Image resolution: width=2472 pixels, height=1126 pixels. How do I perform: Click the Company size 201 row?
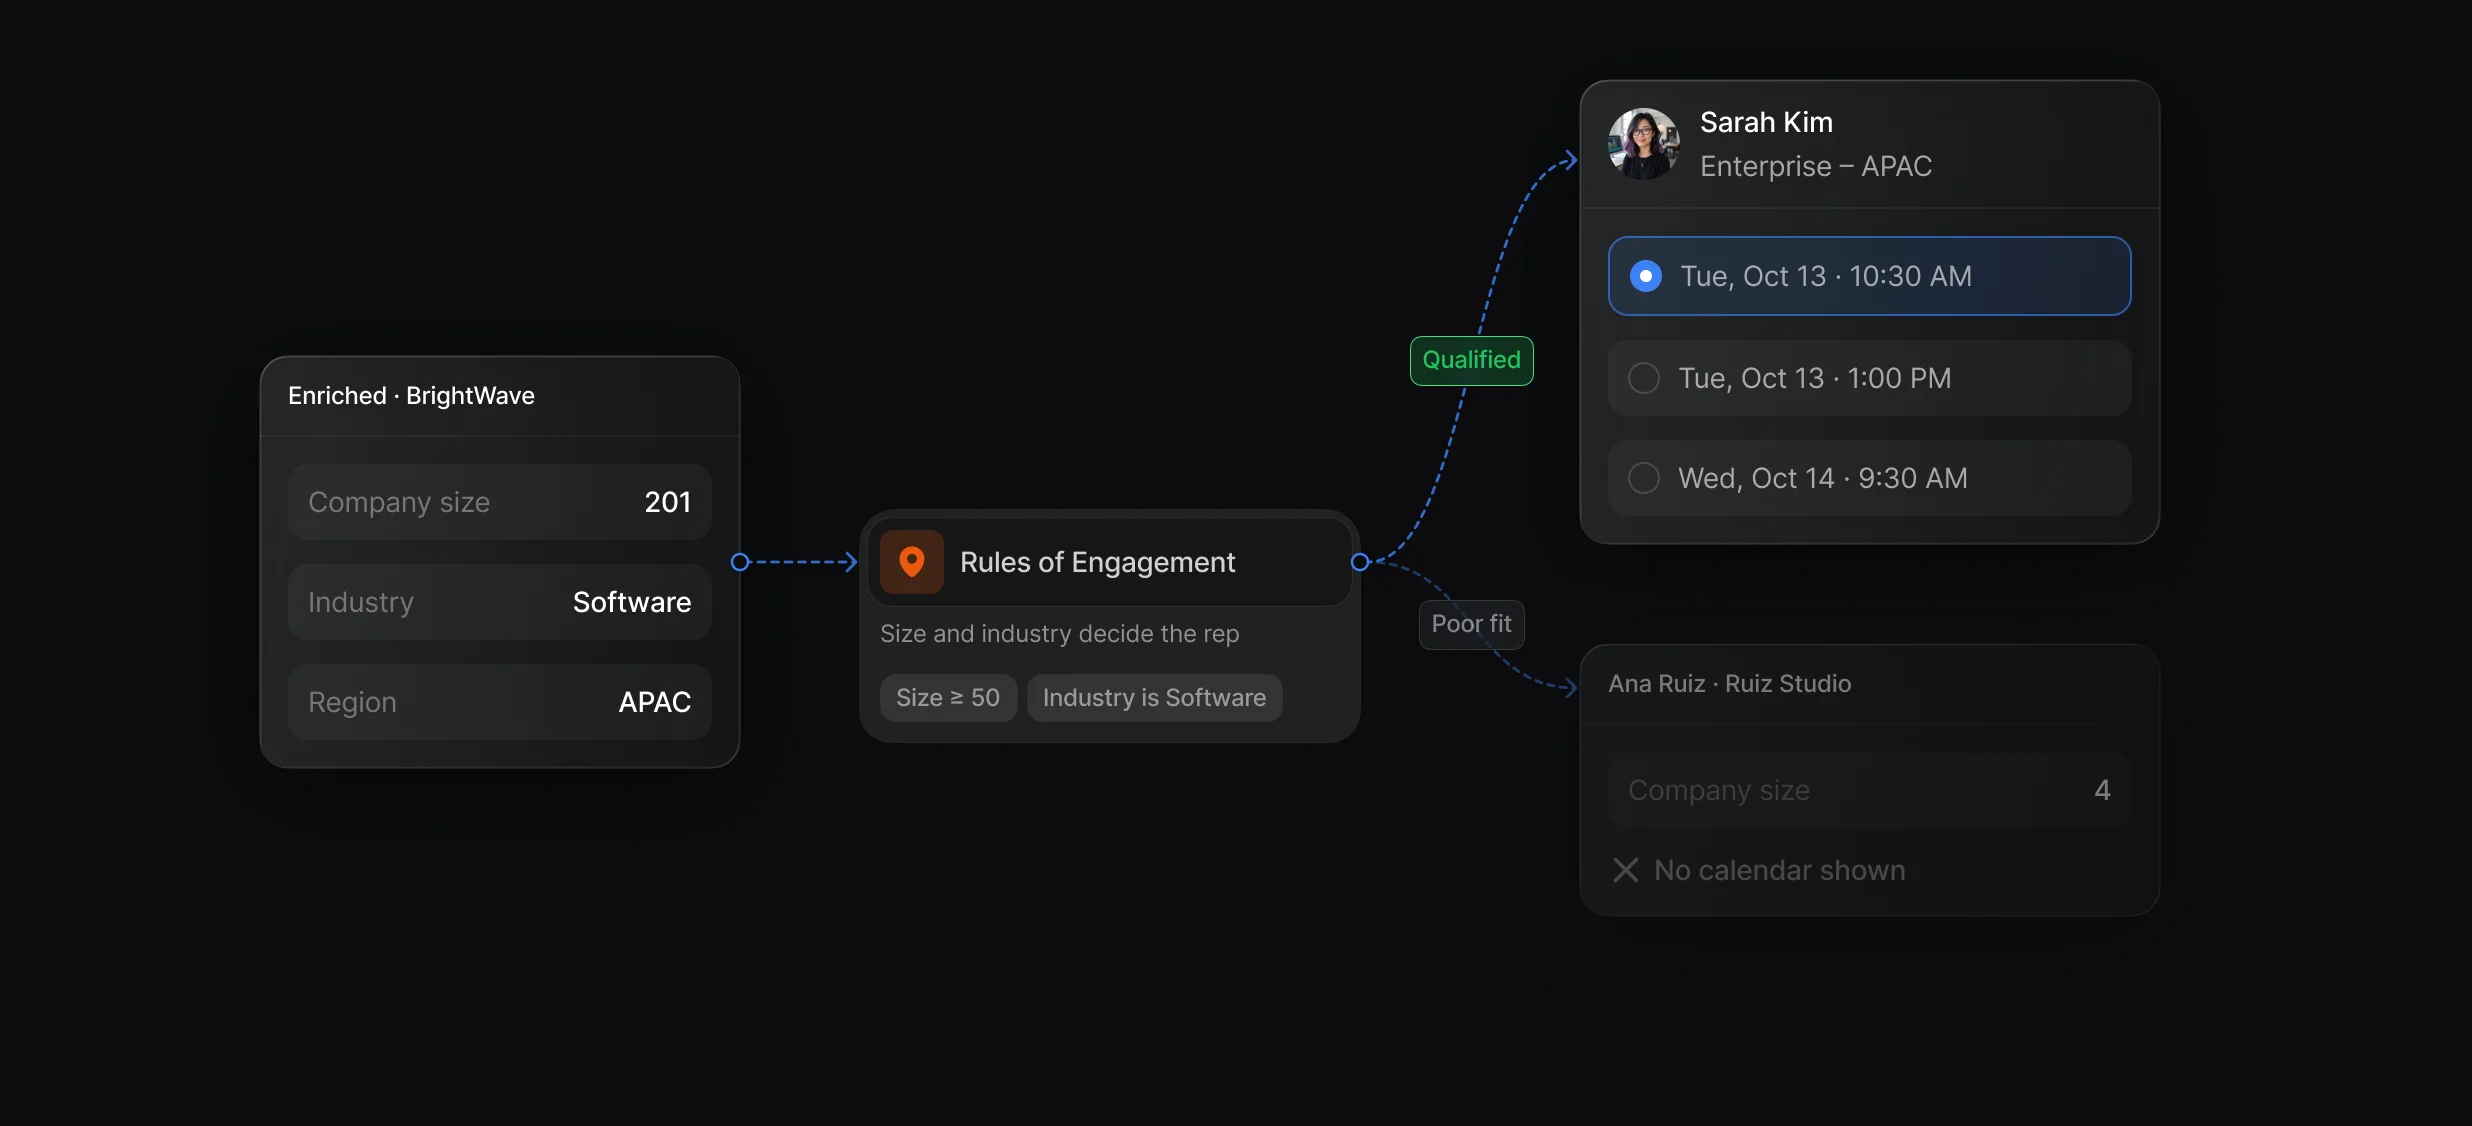[x=499, y=502]
